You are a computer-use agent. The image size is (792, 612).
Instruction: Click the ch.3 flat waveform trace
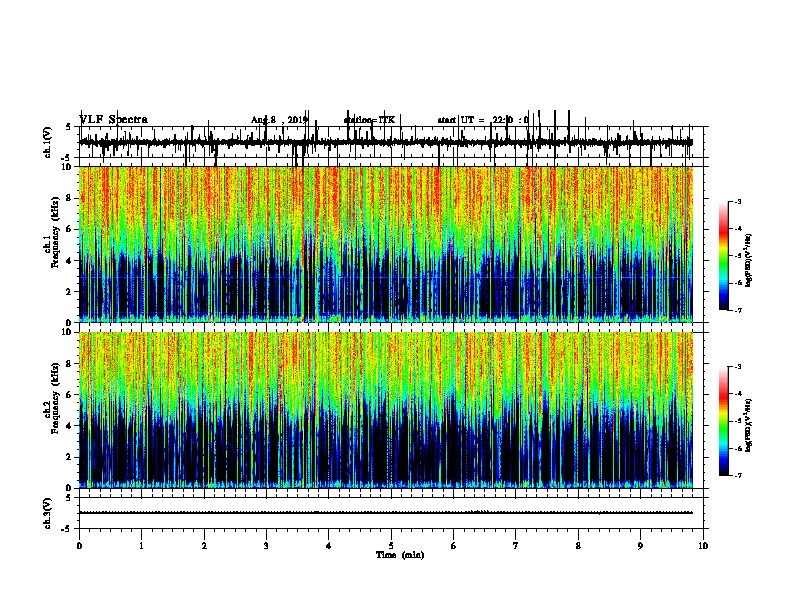tap(386, 513)
